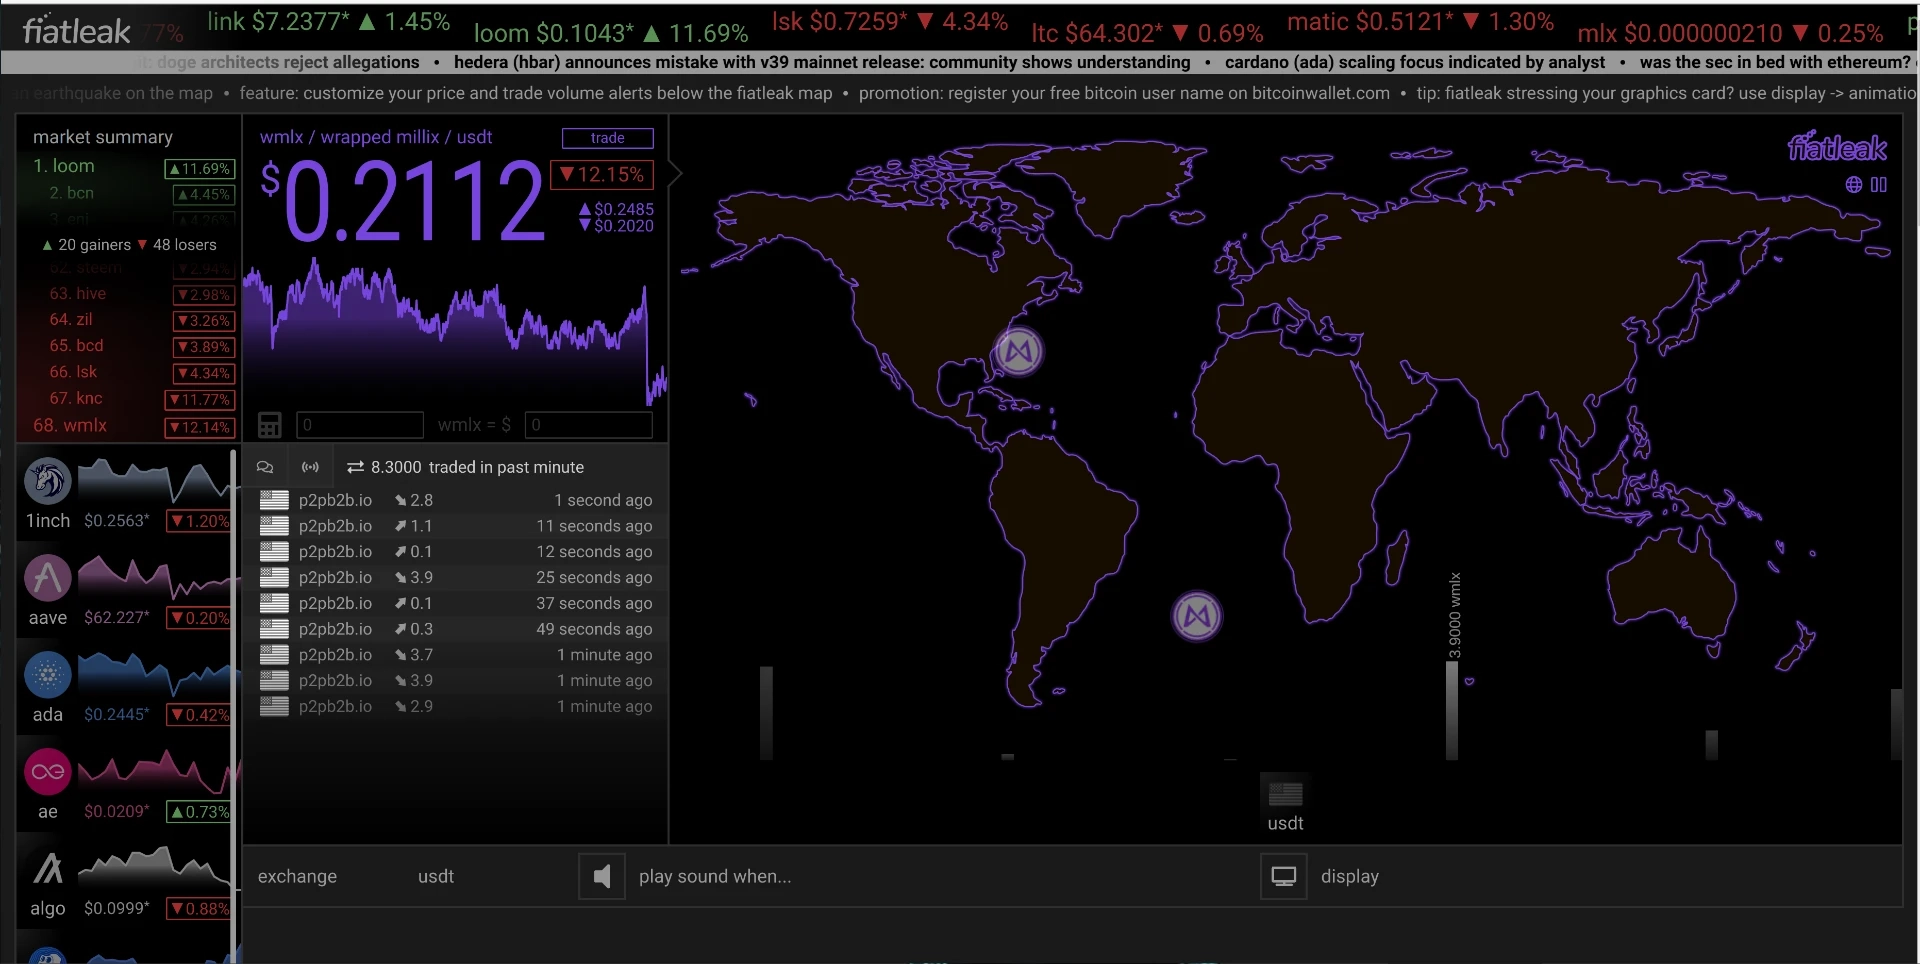Click the p2pb2b.io trade from 49 seconds ago
The width and height of the screenshot is (1920, 964).
(x=456, y=629)
